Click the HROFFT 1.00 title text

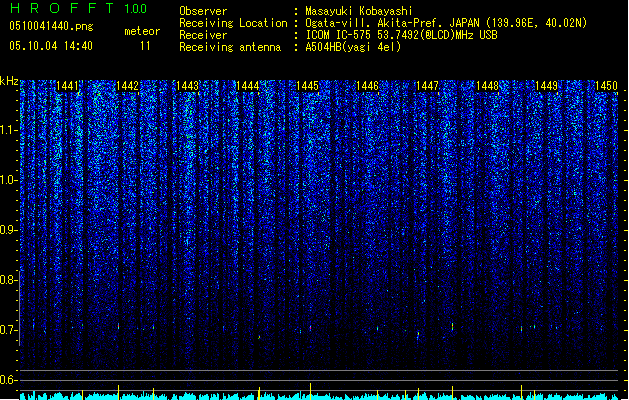78,8
